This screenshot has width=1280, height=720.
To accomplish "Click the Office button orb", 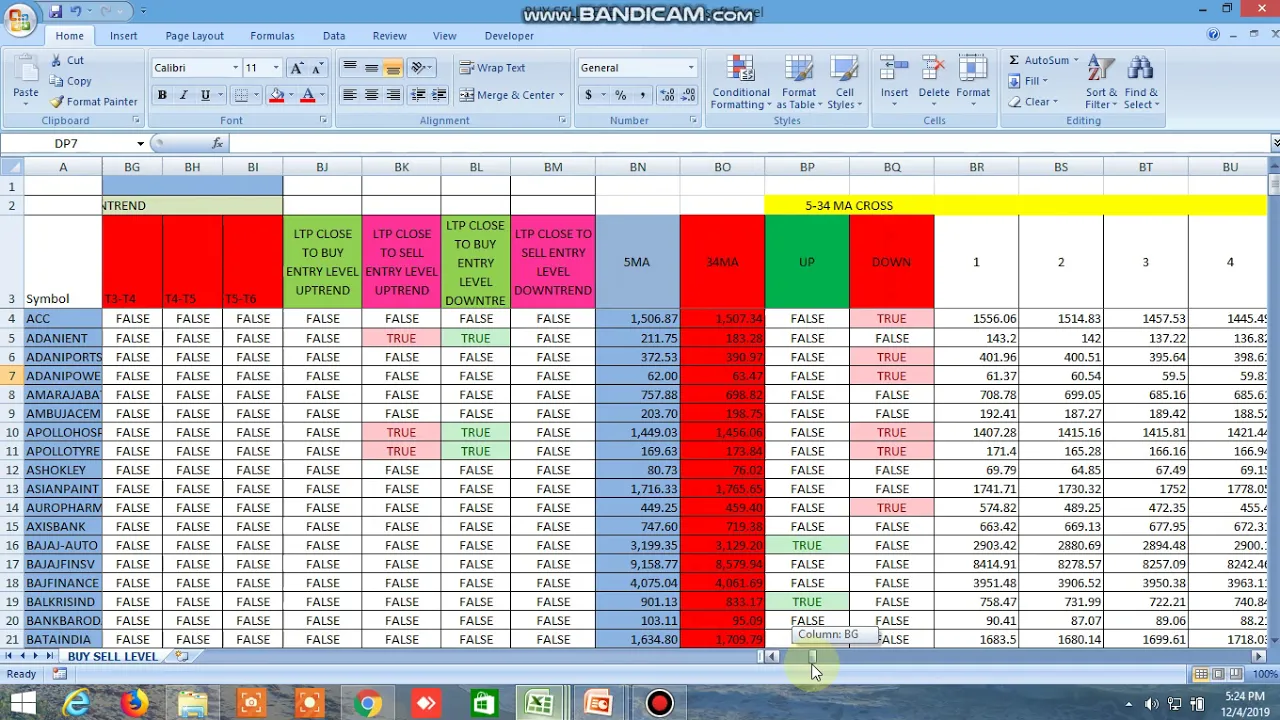I will [19, 18].
